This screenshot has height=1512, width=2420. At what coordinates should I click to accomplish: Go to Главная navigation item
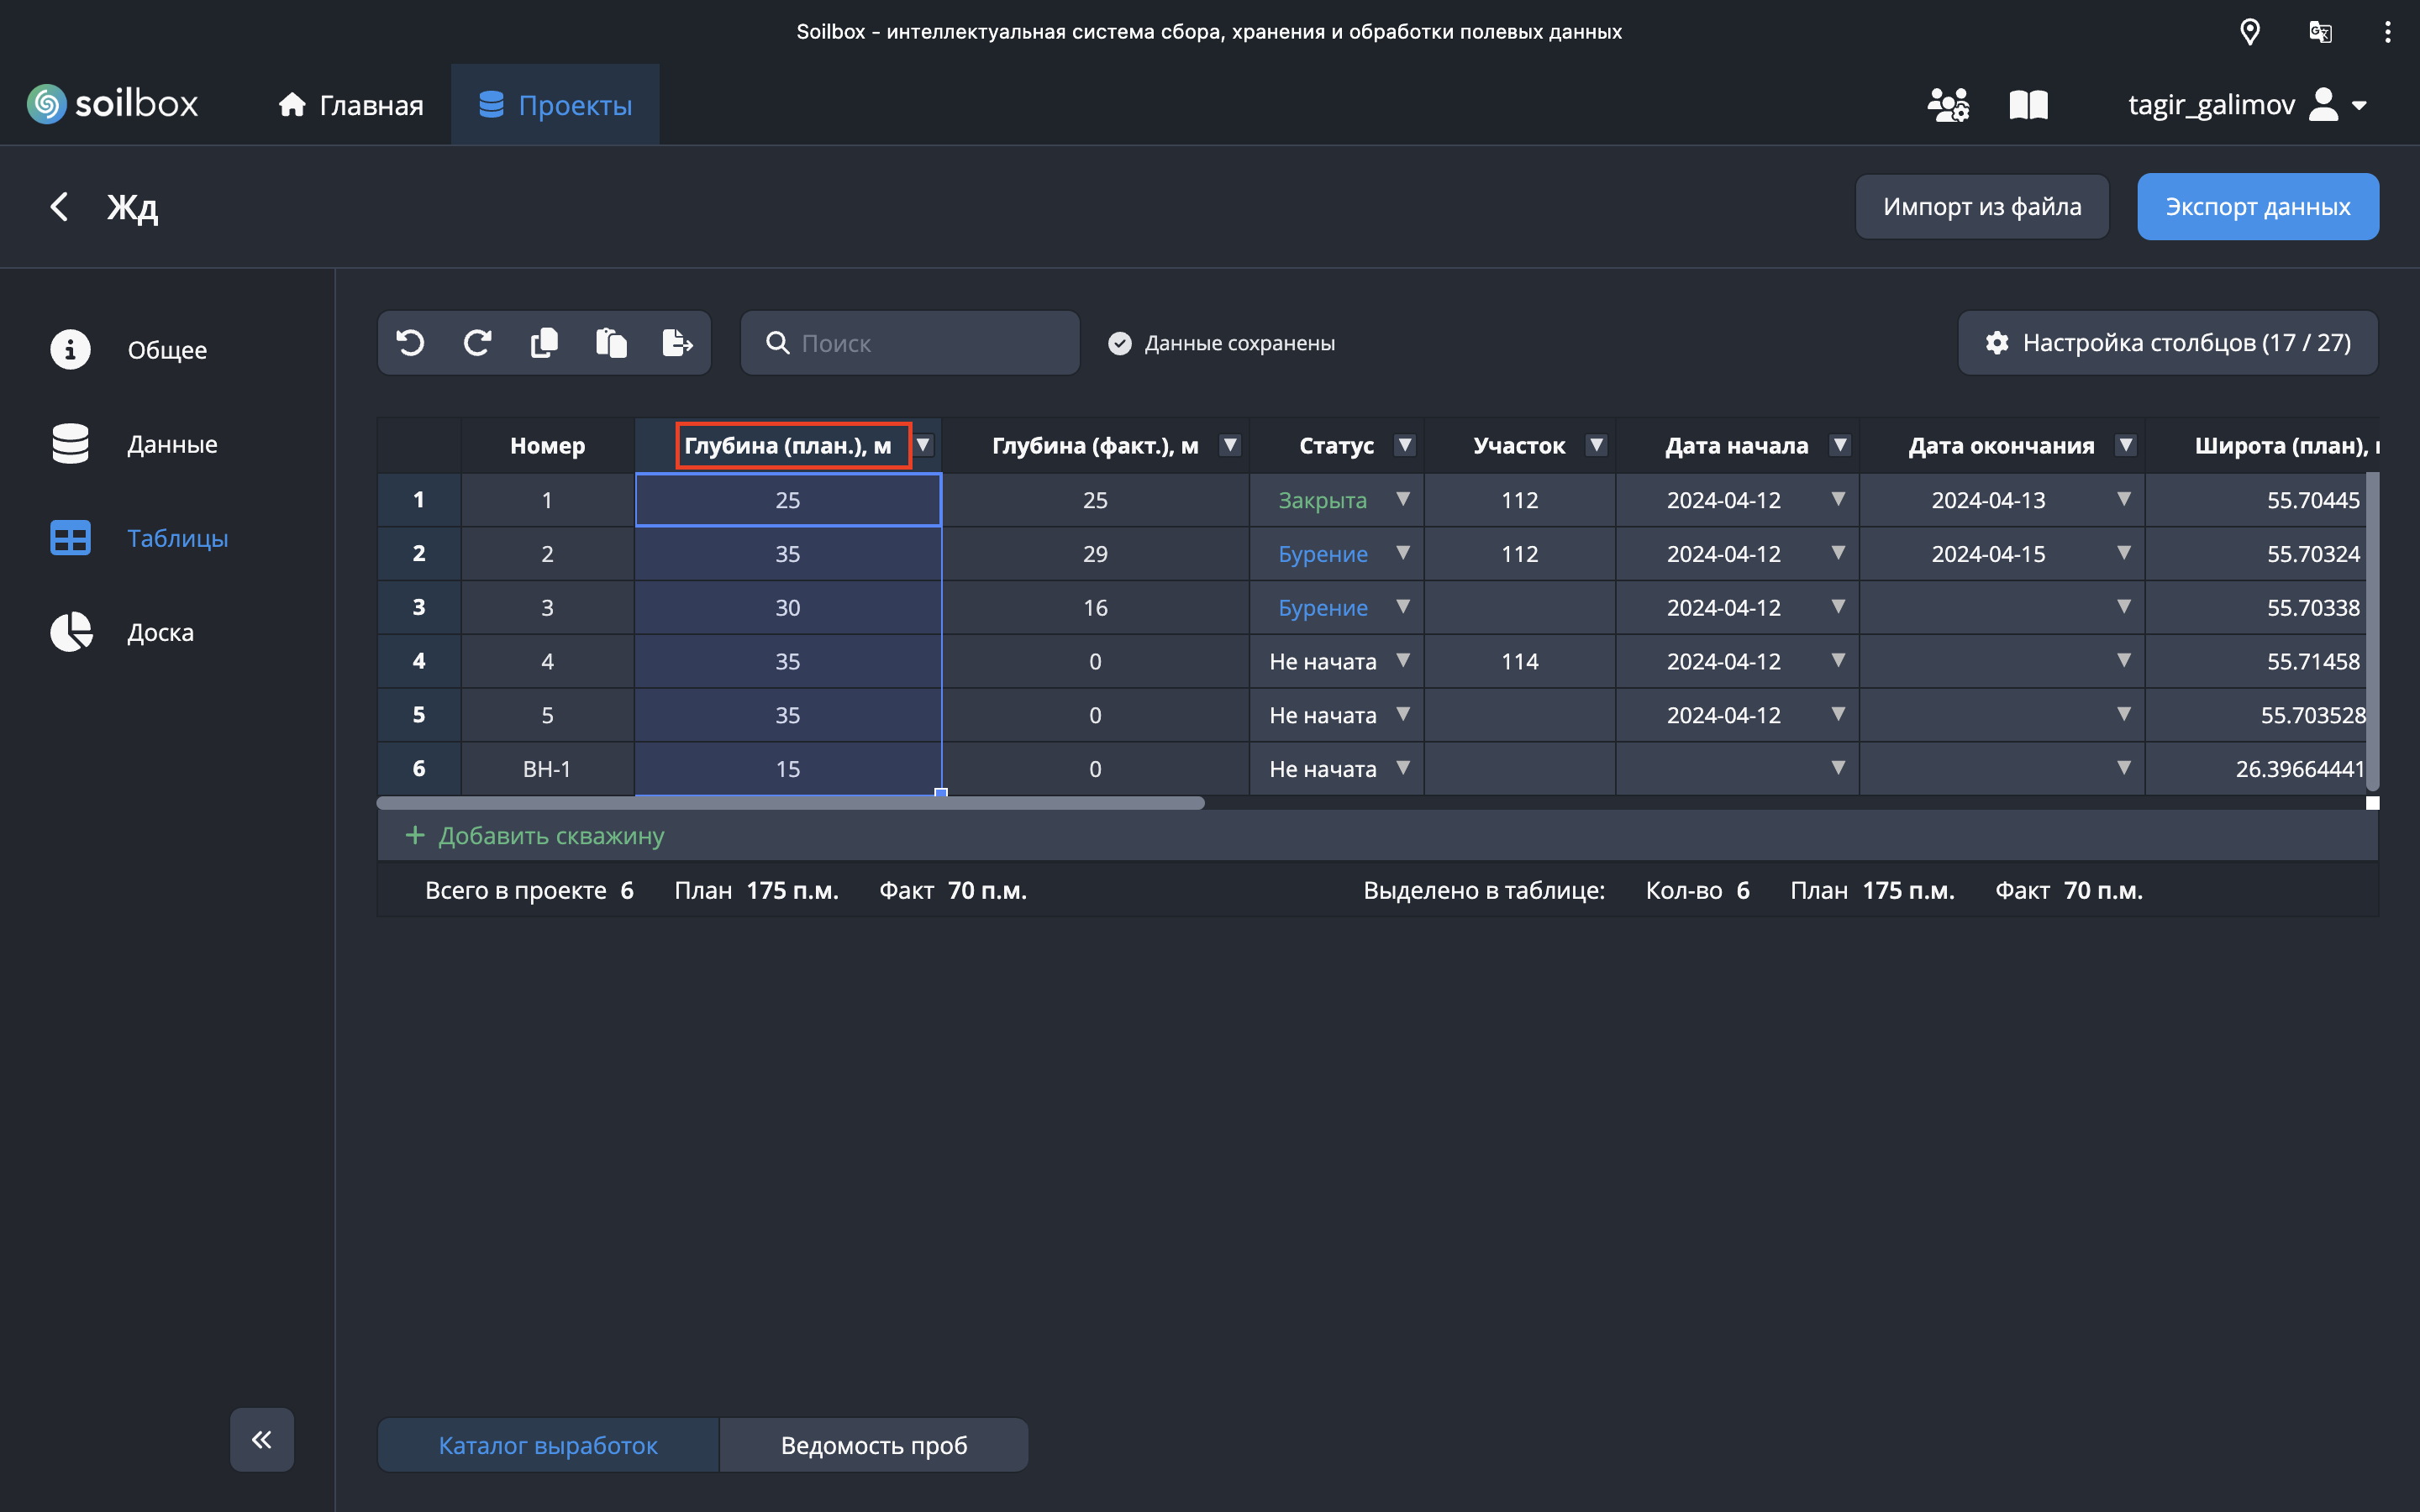(351, 105)
